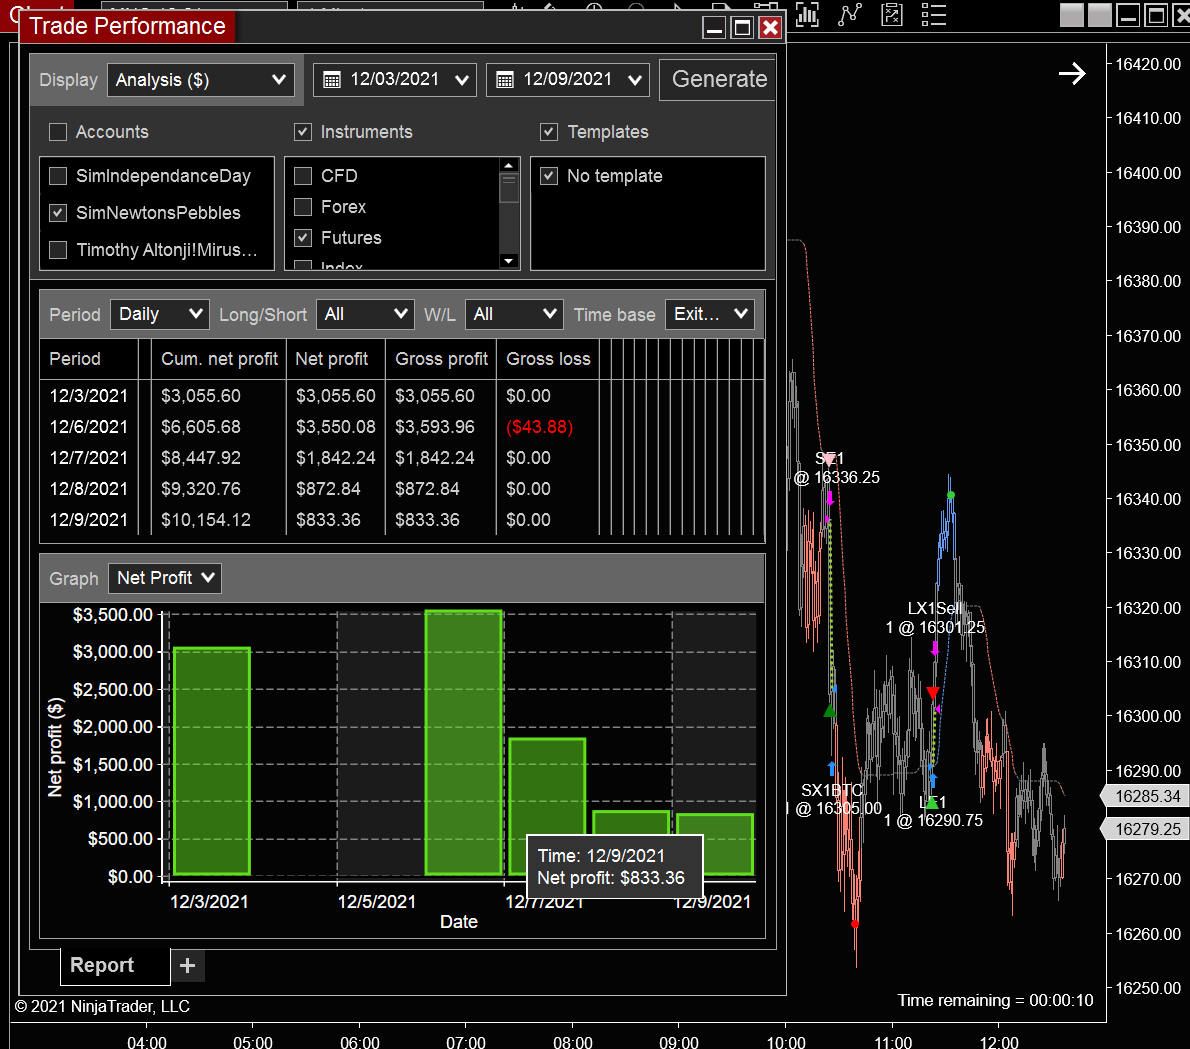Open the Display Analysis dropdown
The image size is (1190, 1049).
200,79
